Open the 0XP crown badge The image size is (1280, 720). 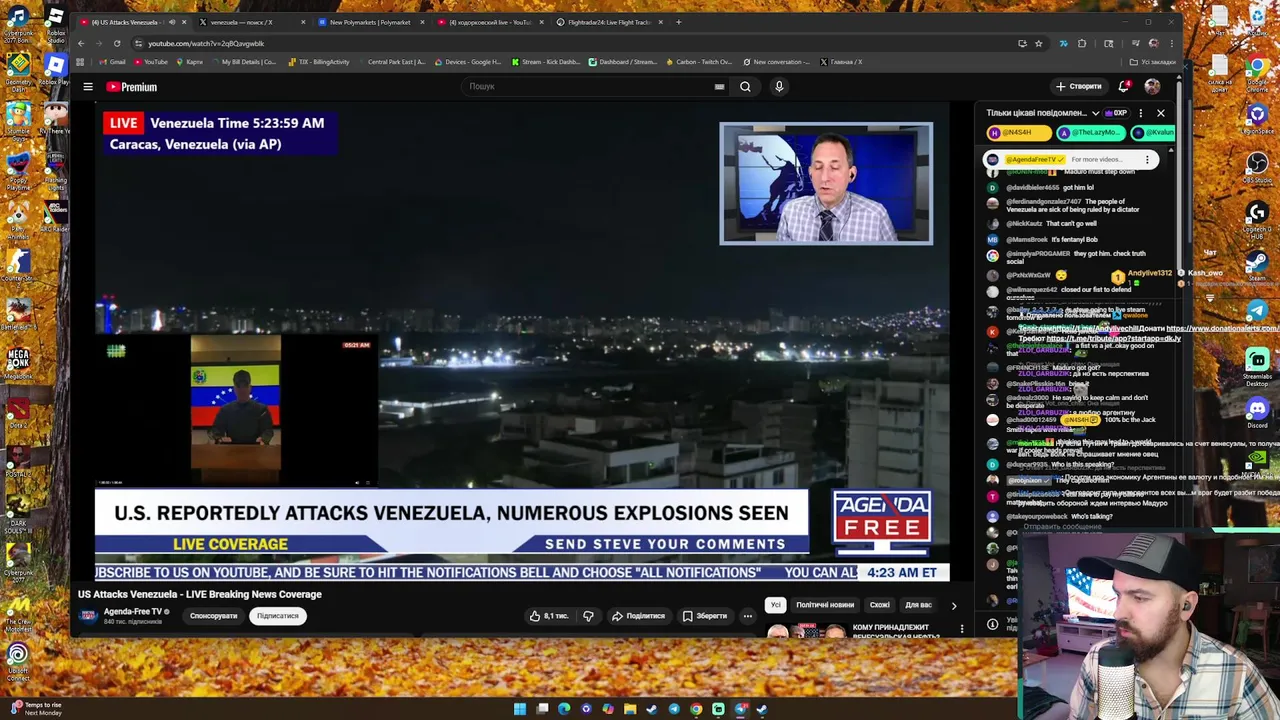[1118, 113]
